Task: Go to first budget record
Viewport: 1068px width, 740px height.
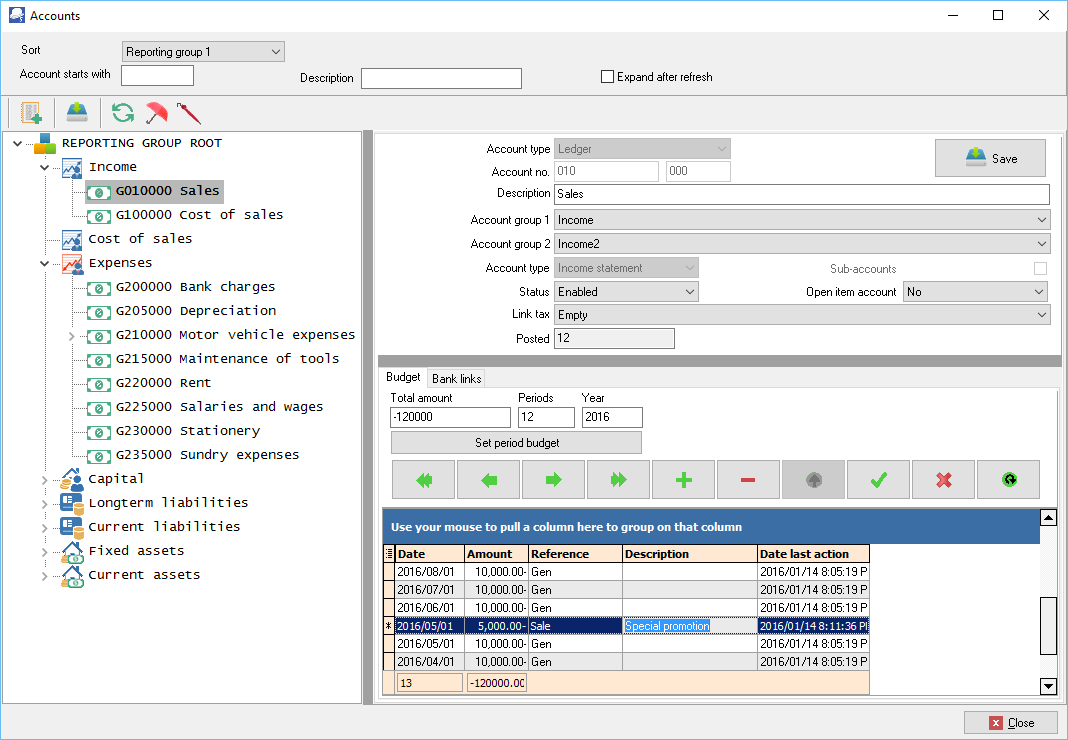Action: 423,480
